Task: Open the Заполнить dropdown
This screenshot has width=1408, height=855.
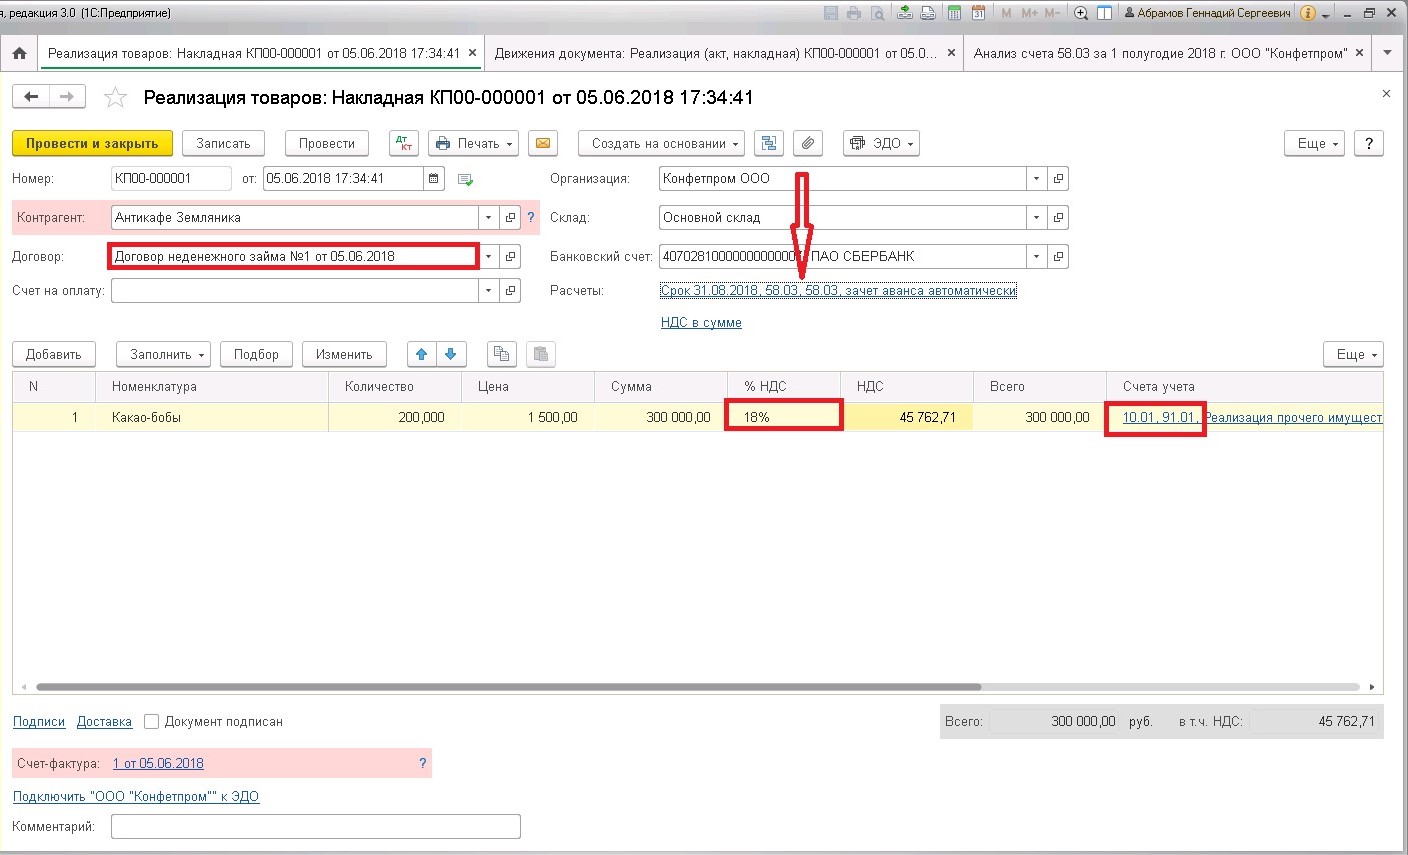Action: 163,354
